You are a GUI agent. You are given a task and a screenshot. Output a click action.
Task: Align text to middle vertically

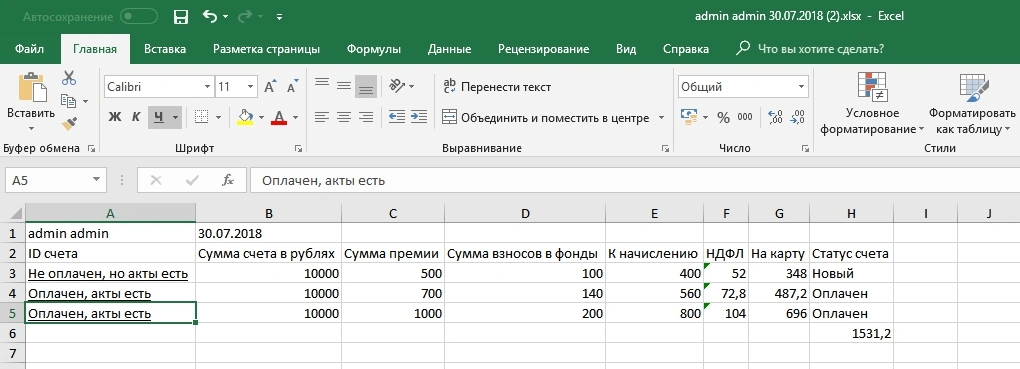[344, 86]
